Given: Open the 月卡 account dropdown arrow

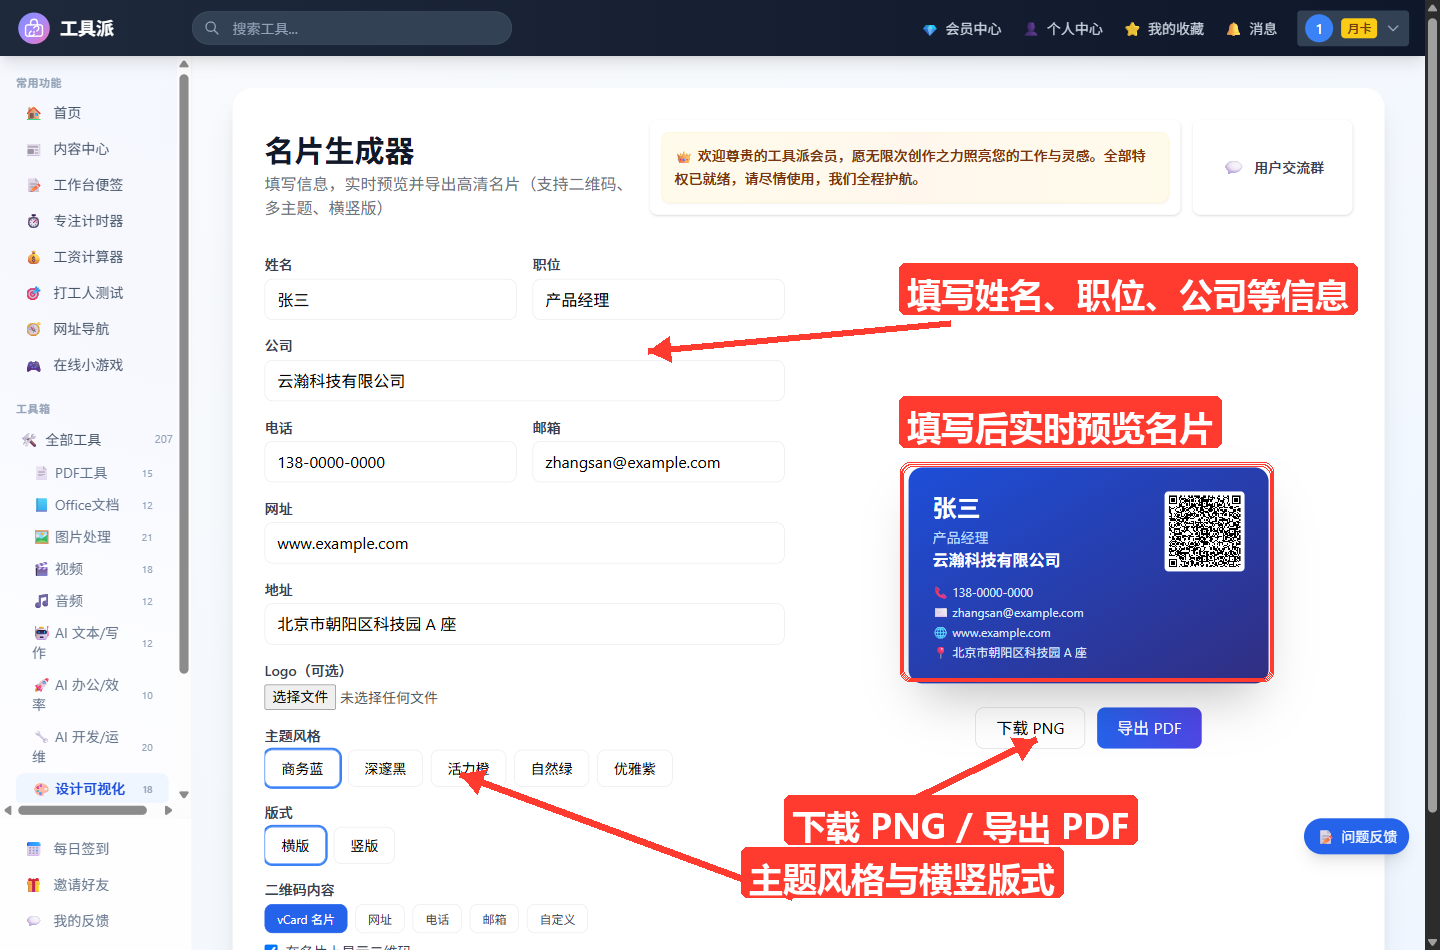Looking at the screenshot, I should (x=1393, y=28).
